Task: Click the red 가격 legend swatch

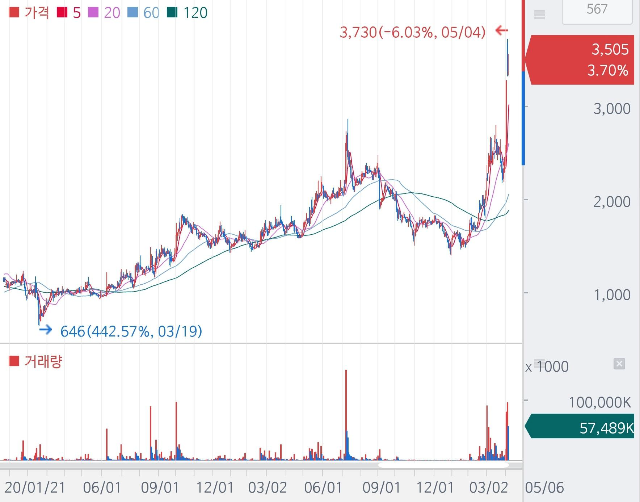Action: tap(14, 12)
